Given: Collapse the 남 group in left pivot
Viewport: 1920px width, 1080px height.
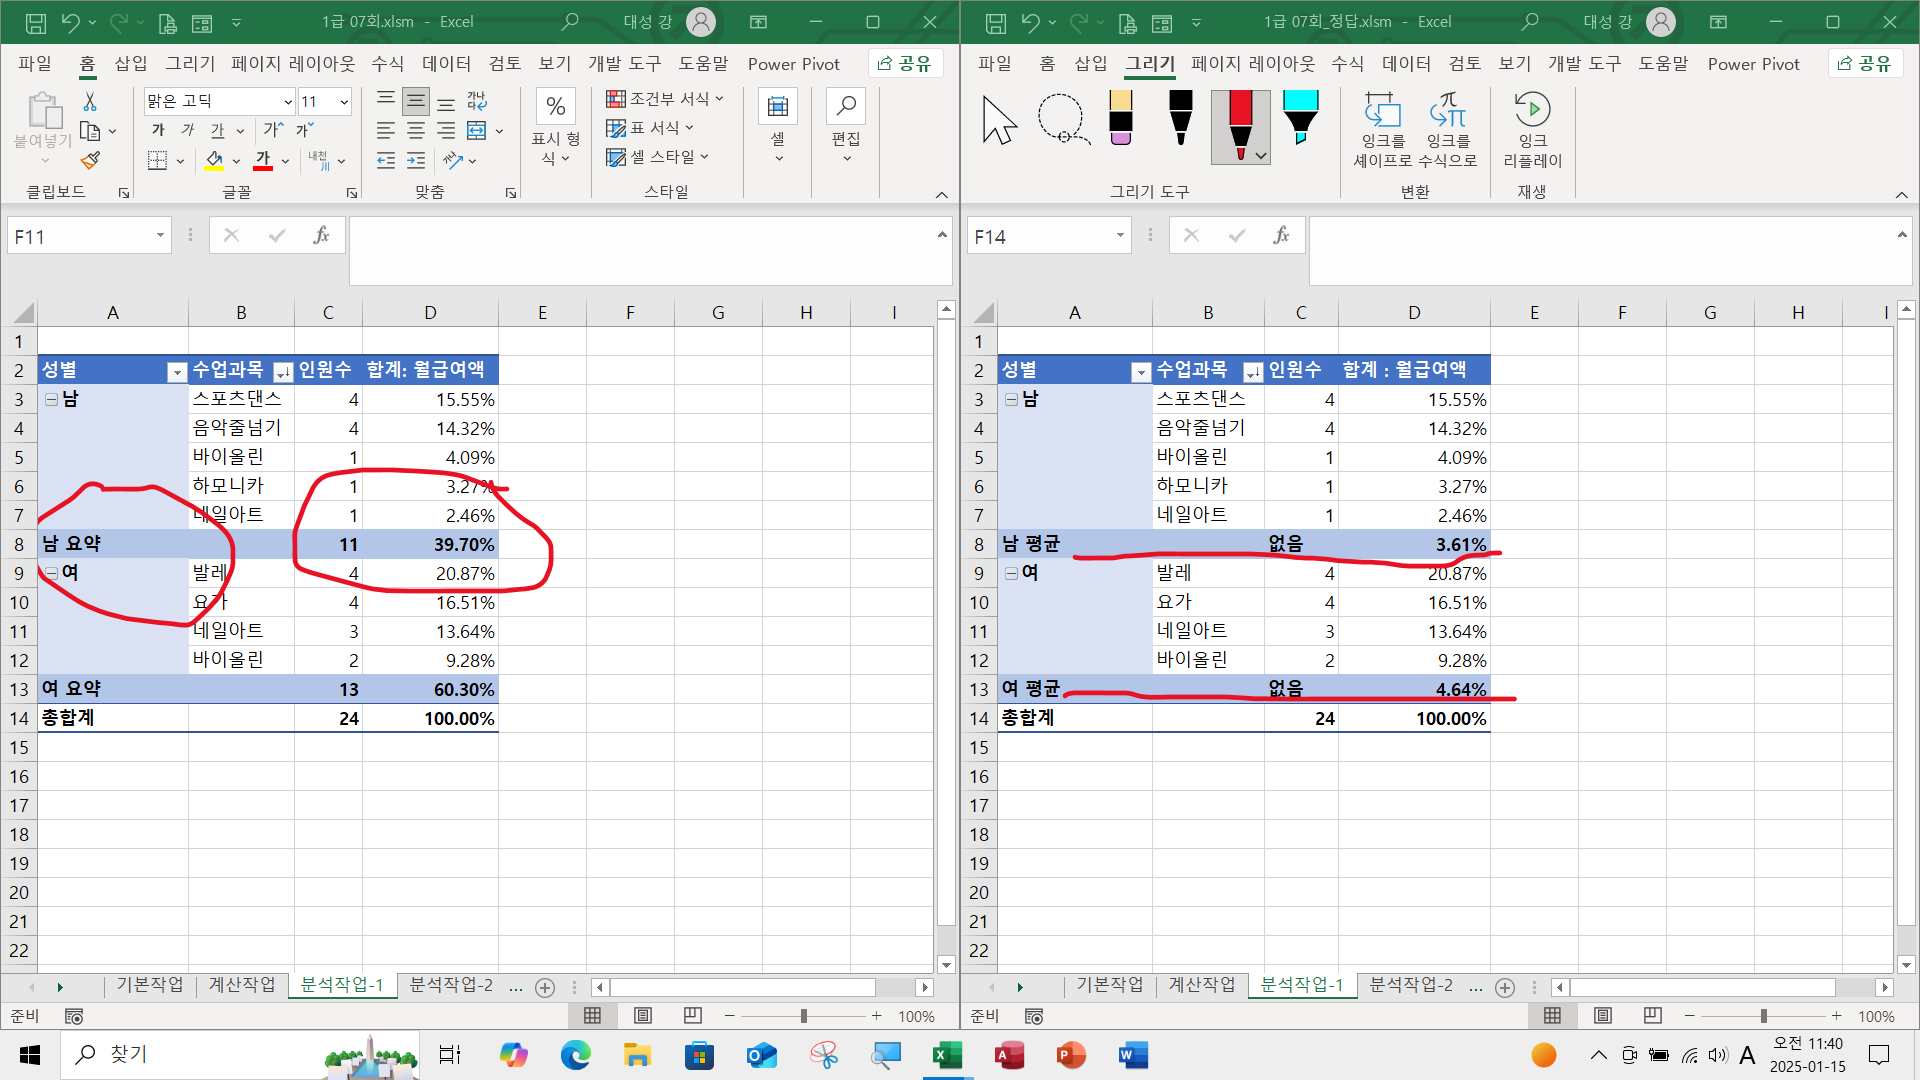Looking at the screenshot, I should (x=51, y=399).
